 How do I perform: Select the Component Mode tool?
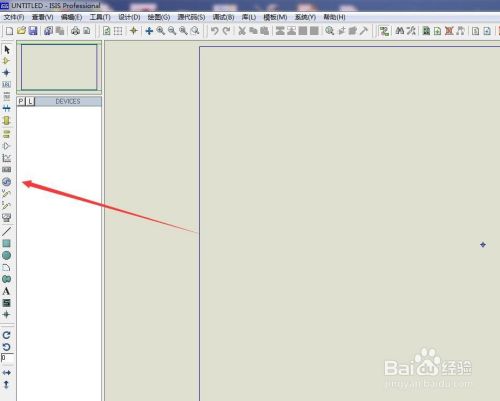[6, 61]
